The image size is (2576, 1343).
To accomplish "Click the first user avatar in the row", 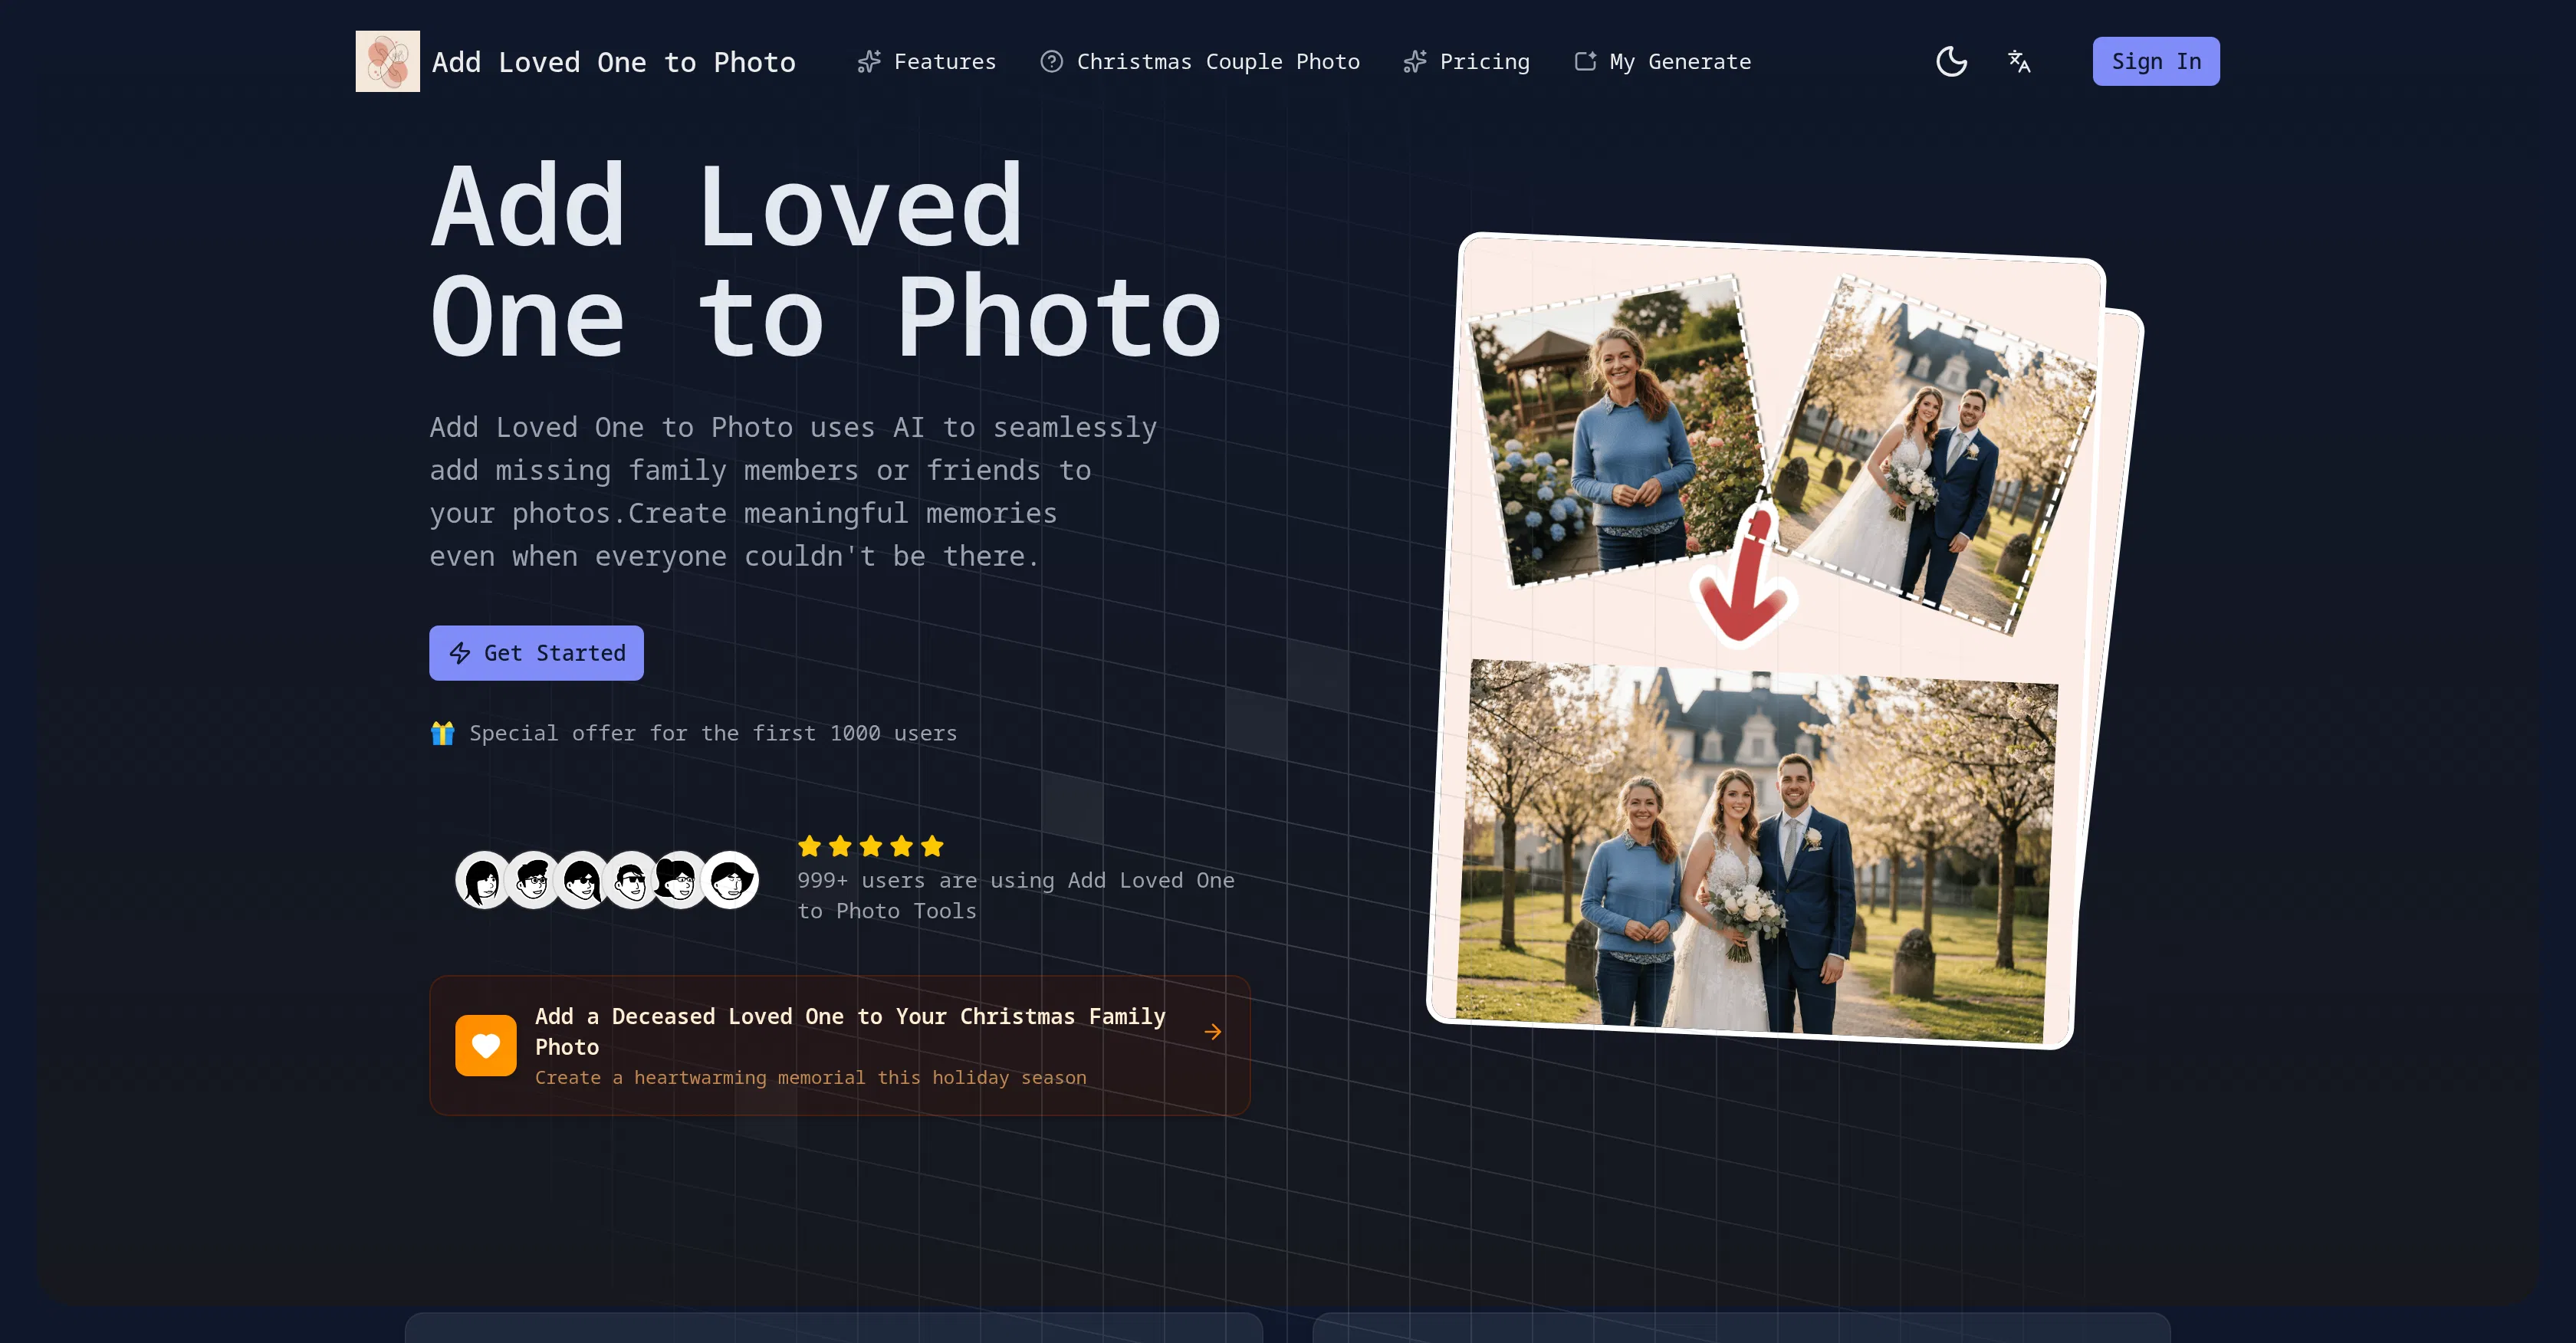I will coord(484,880).
